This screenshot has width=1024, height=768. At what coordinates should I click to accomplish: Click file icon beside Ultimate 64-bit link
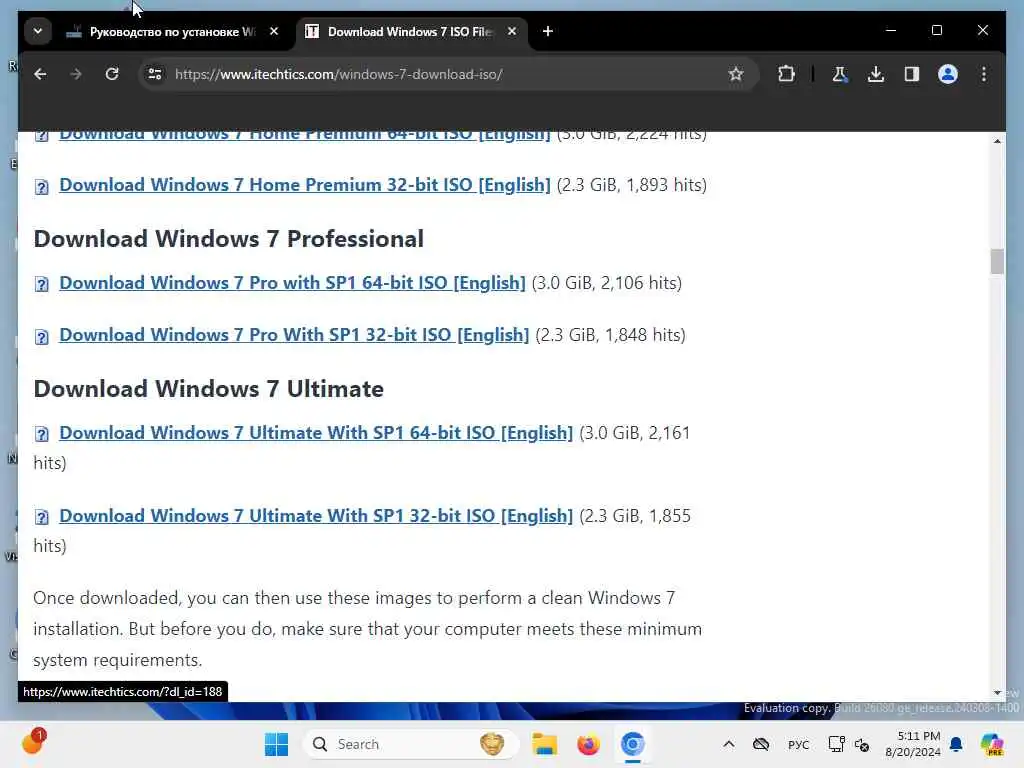(42, 434)
